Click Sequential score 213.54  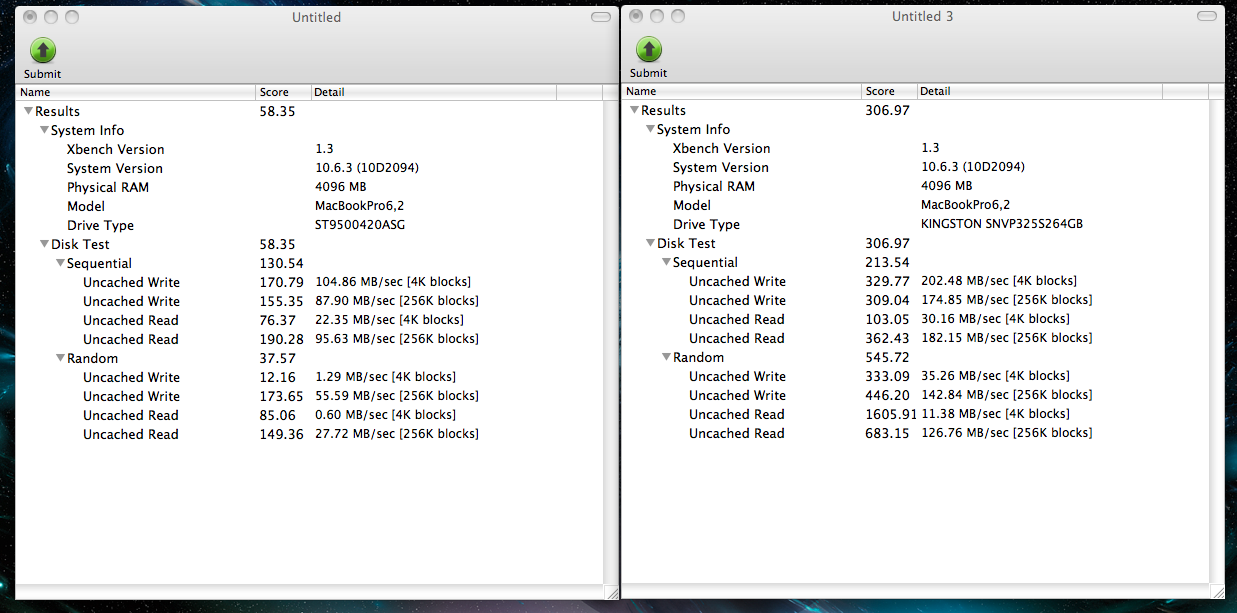click(888, 263)
